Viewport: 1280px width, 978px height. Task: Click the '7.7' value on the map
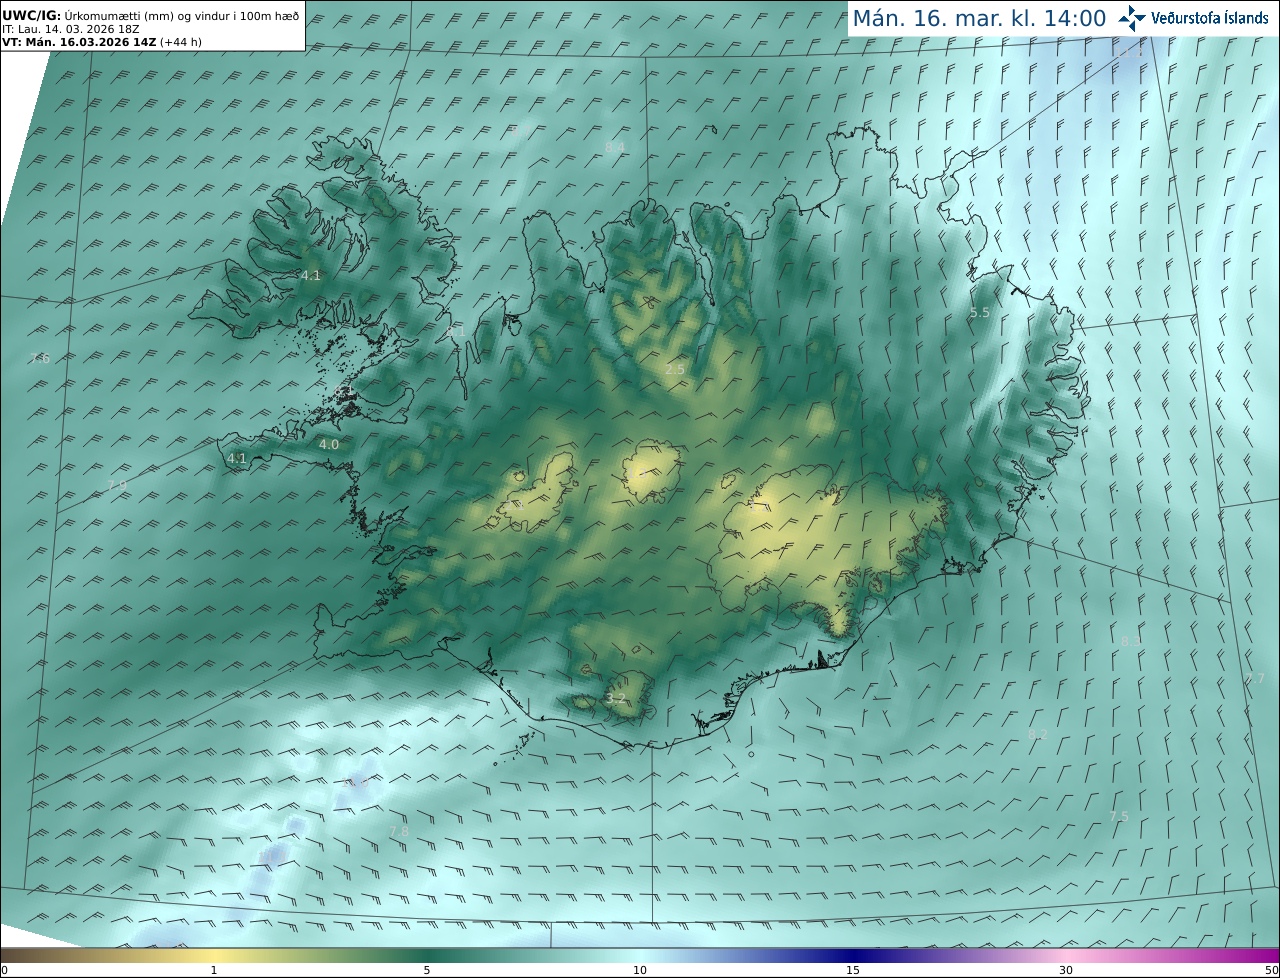[1255, 678]
